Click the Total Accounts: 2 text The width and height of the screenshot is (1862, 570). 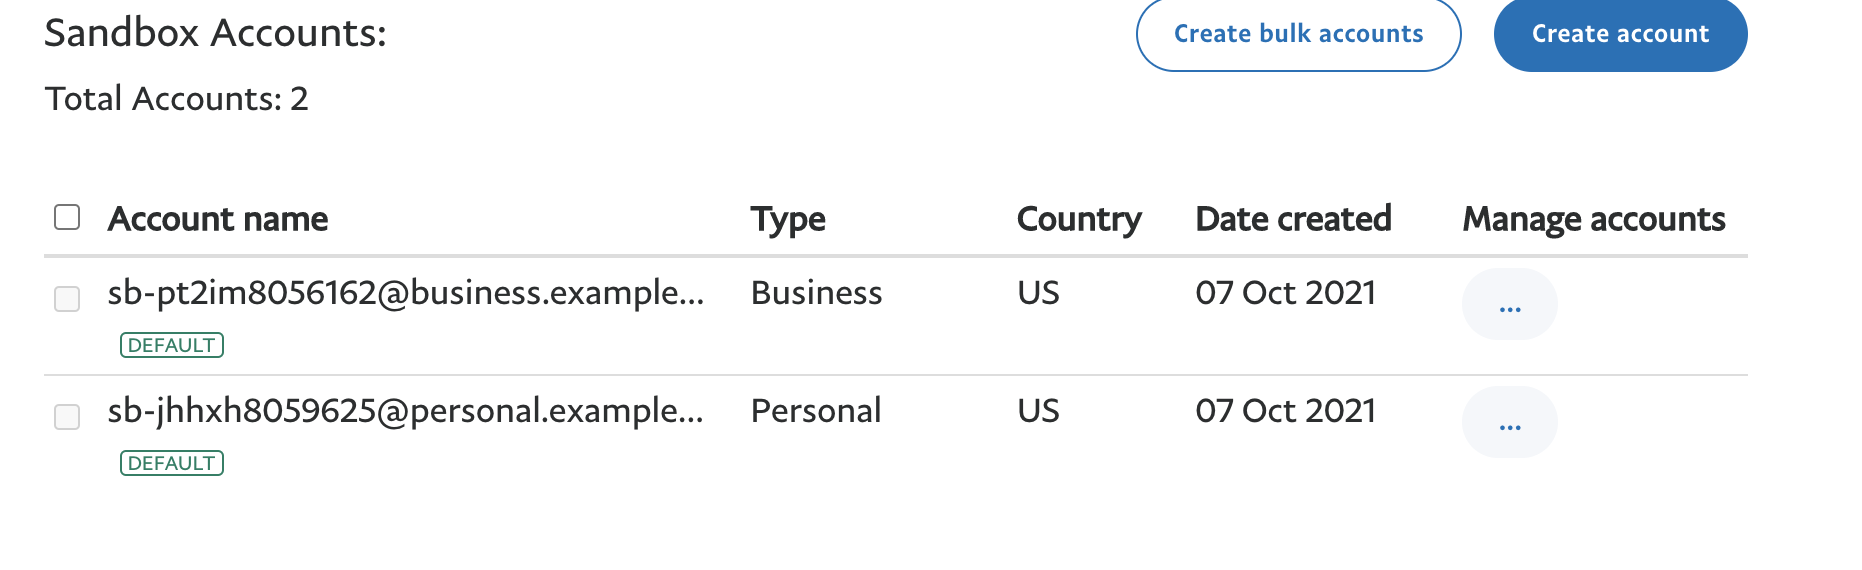[177, 99]
